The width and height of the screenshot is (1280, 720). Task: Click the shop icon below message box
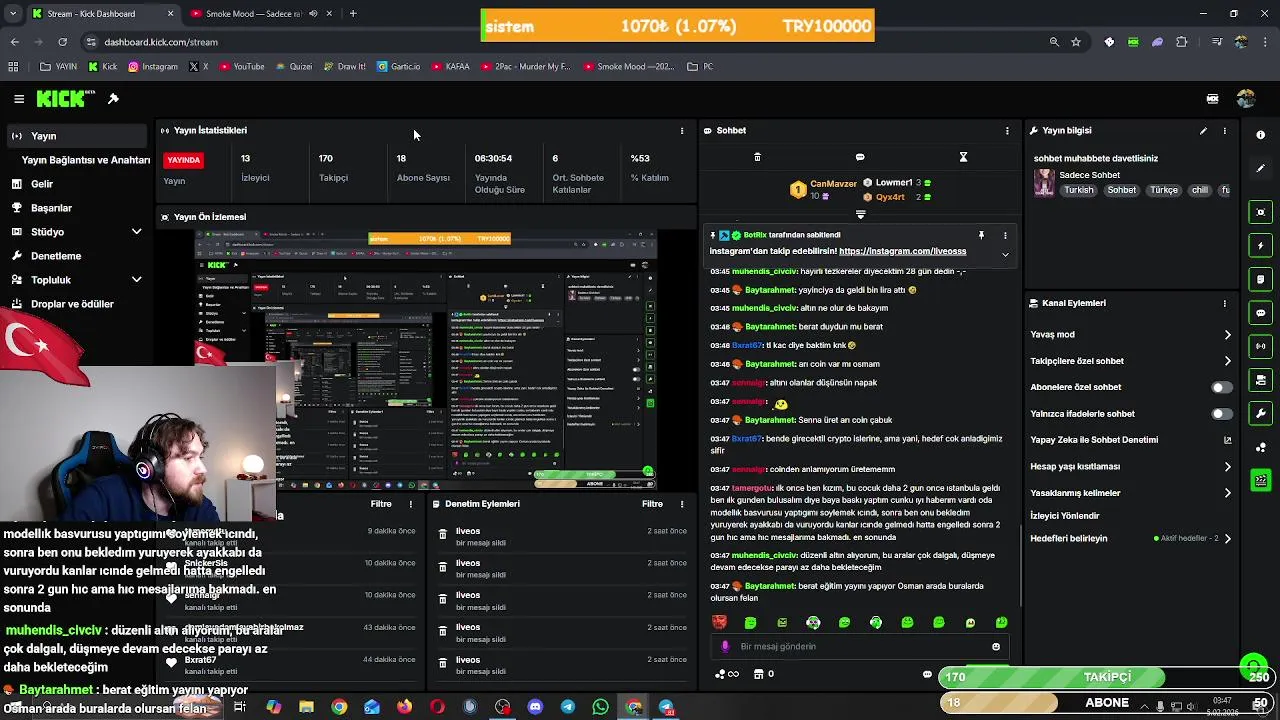click(x=758, y=674)
